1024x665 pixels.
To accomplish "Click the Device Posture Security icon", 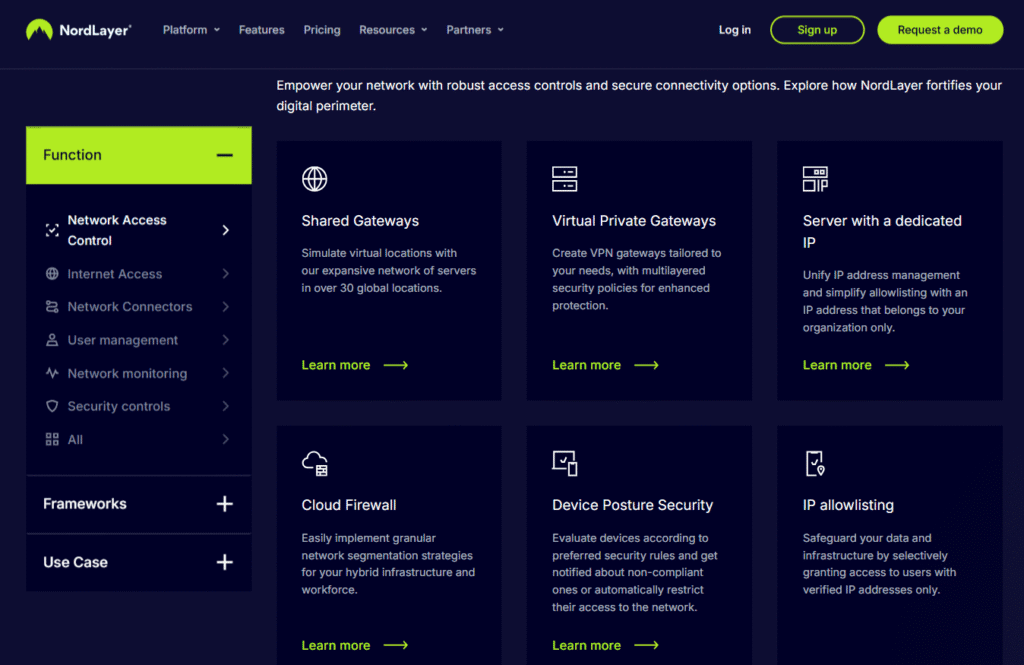I will 564,462.
